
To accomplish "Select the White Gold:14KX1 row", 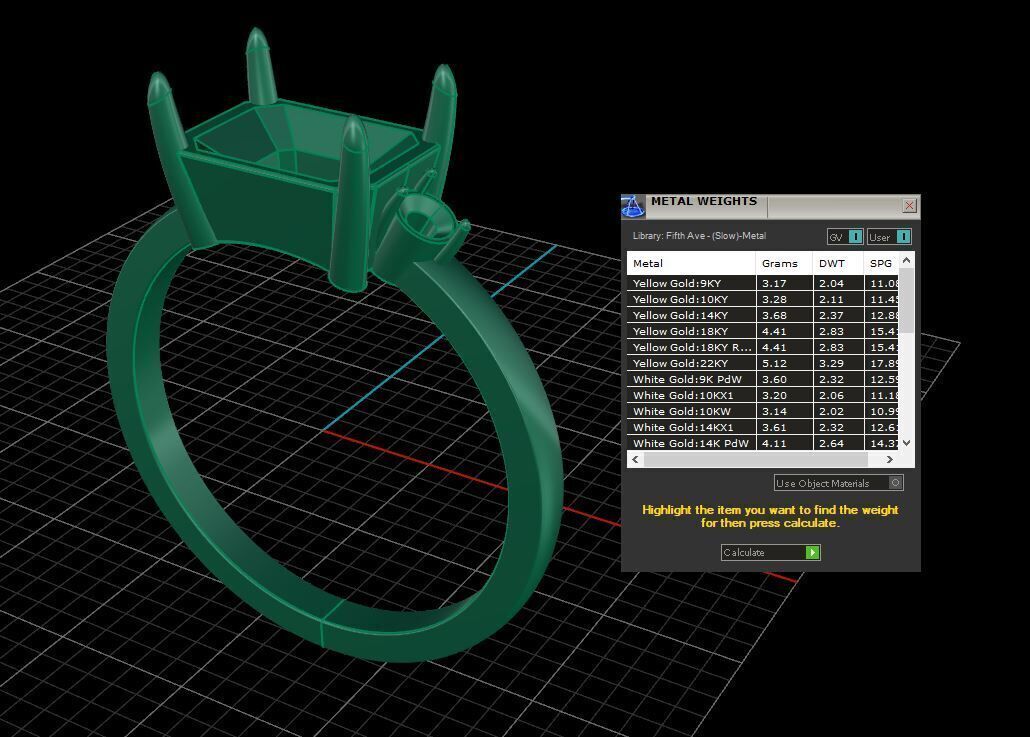I will 763,427.
